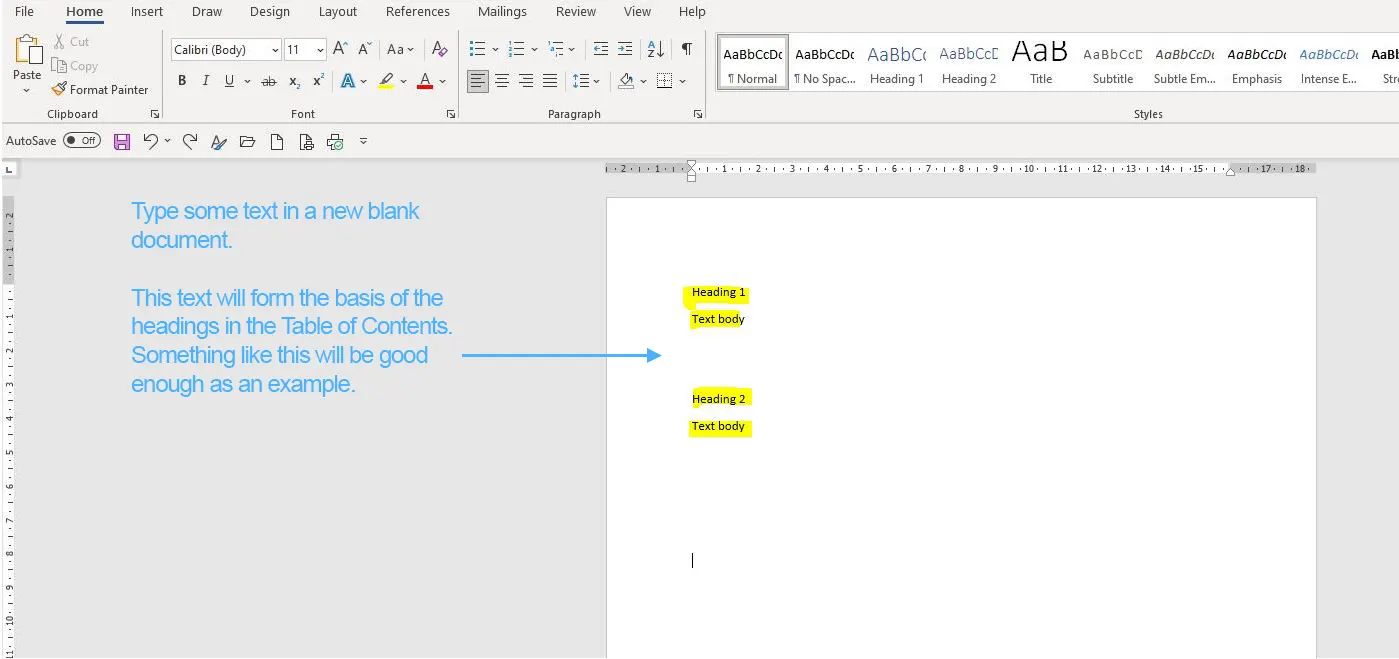Image resolution: width=1399 pixels, height=659 pixels.
Task: Click the paragraph shading paint bucket
Action: [626, 81]
